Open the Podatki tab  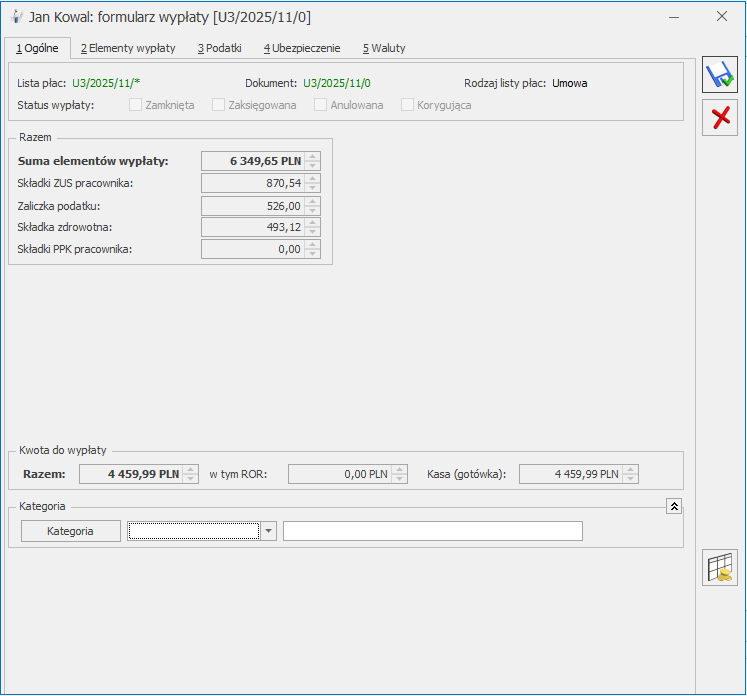[x=219, y=48]
